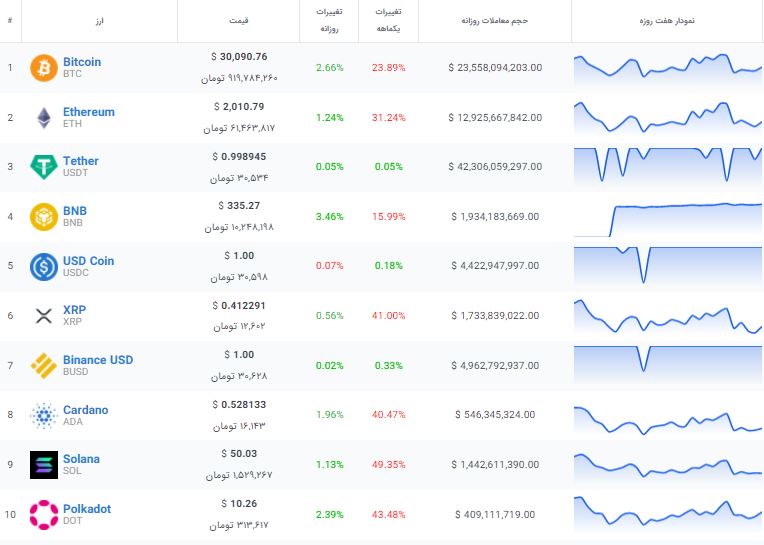Open the XRP coin link

click(74, 310)
